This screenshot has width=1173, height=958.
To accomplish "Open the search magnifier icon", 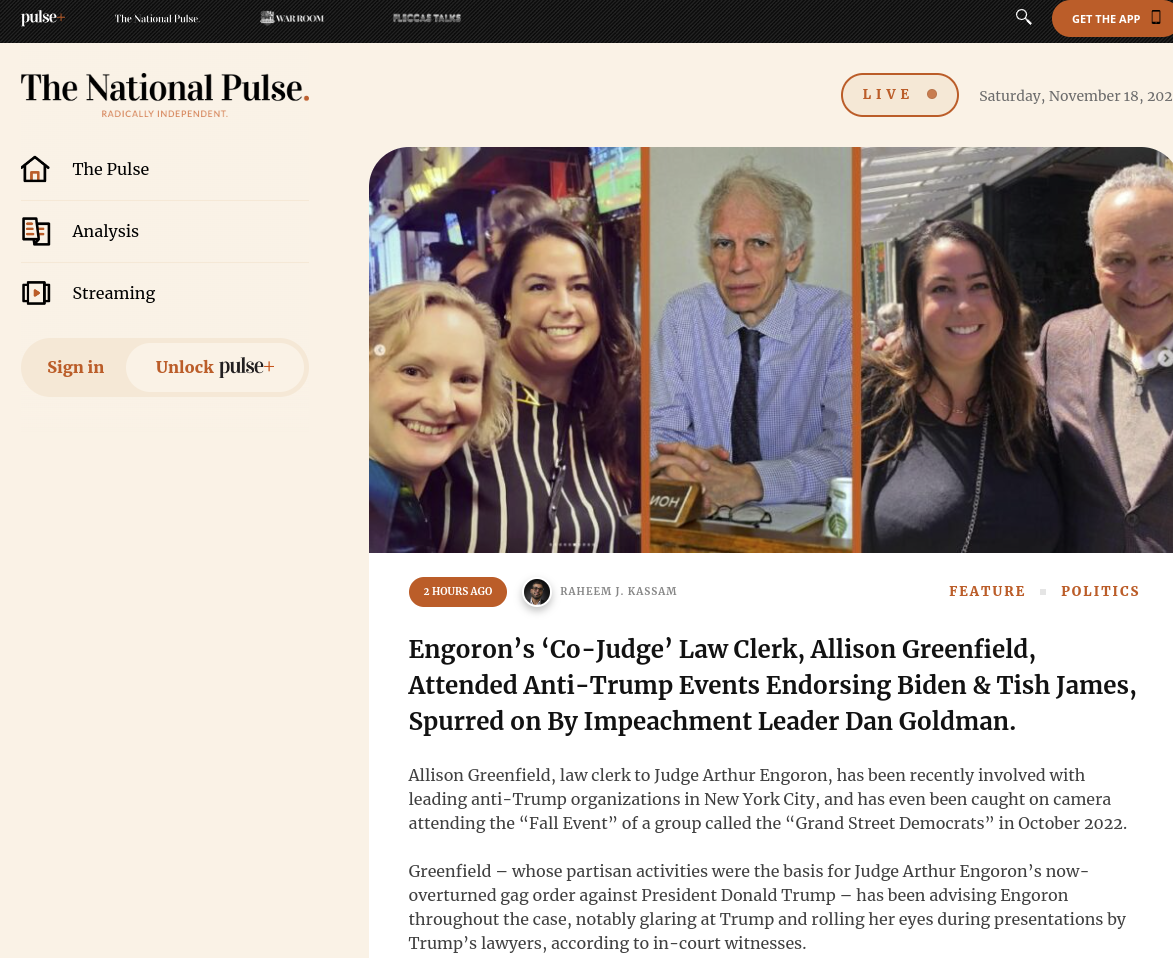I will pyautogui.click(x=1023, y=17).
